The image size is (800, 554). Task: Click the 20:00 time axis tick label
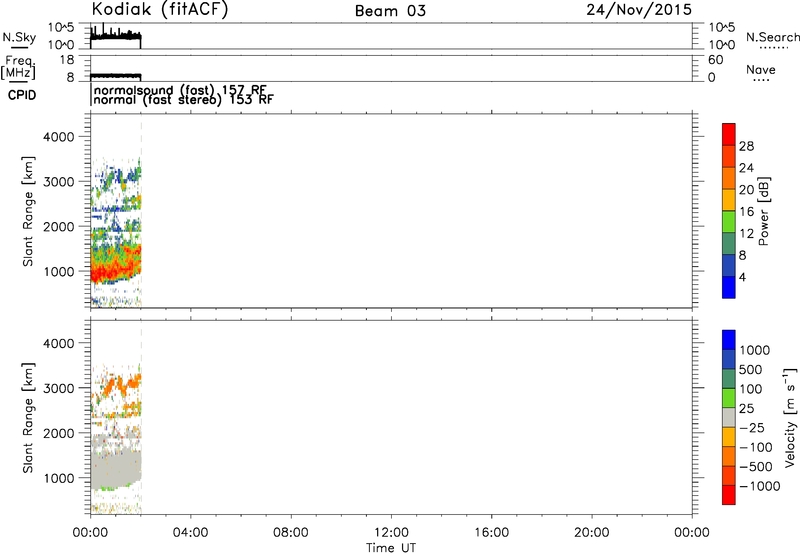pos(591,533)
